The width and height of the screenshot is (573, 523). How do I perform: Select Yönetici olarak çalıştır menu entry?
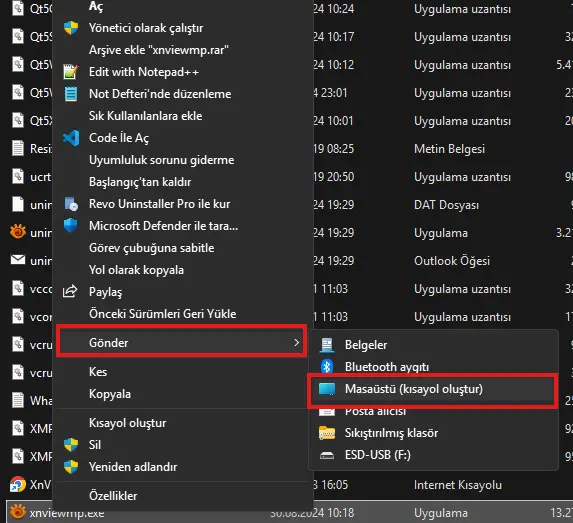146,28
